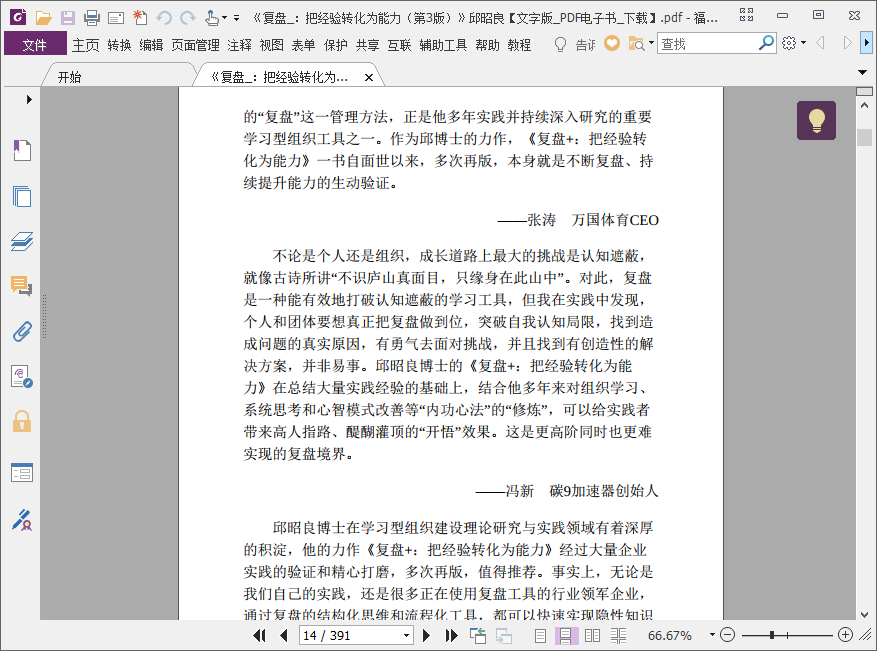Click the zoom in plus button
Screen dimensions: 877x651
845,635
